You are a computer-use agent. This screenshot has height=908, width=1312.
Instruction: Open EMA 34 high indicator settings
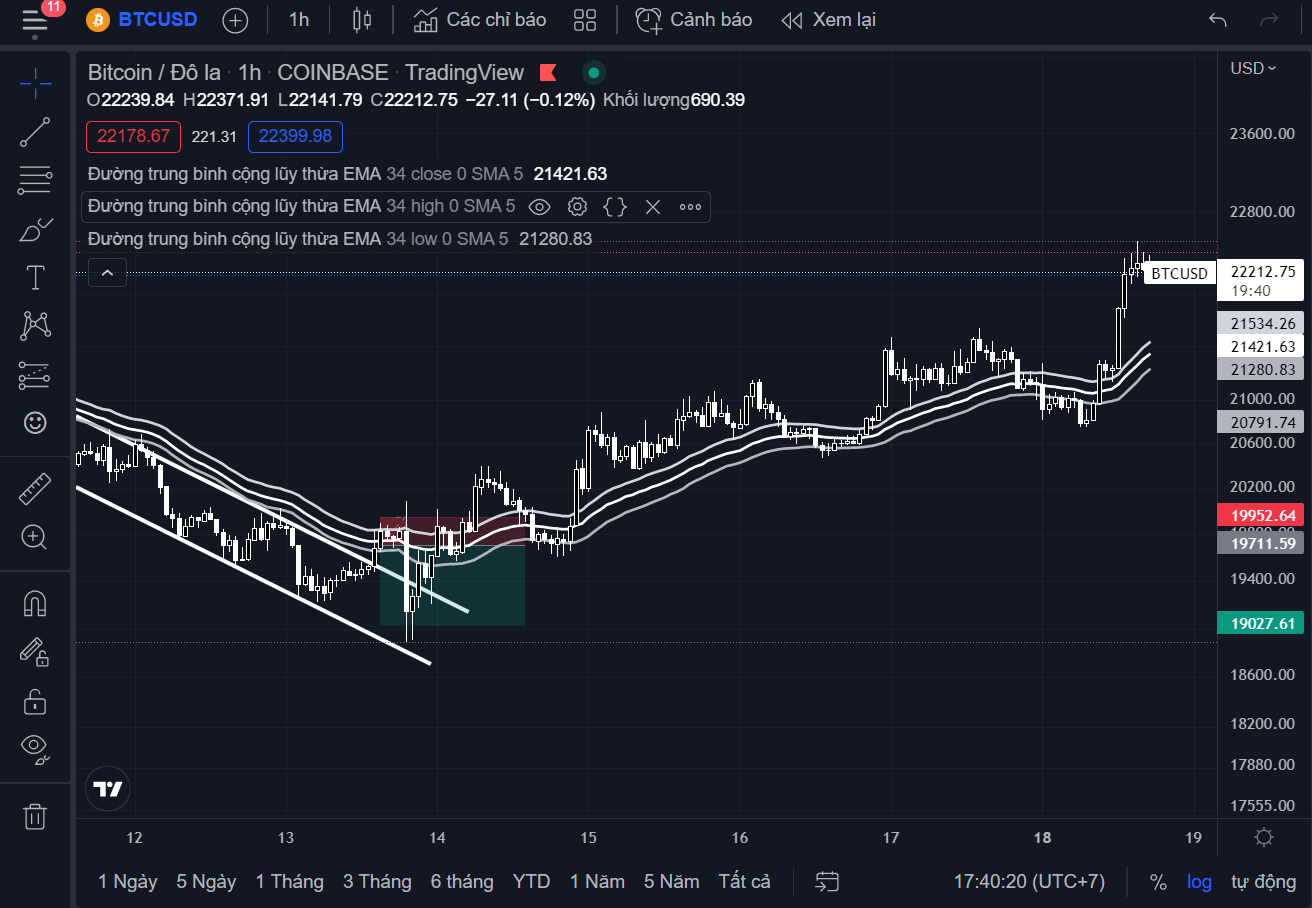[577, 207]
